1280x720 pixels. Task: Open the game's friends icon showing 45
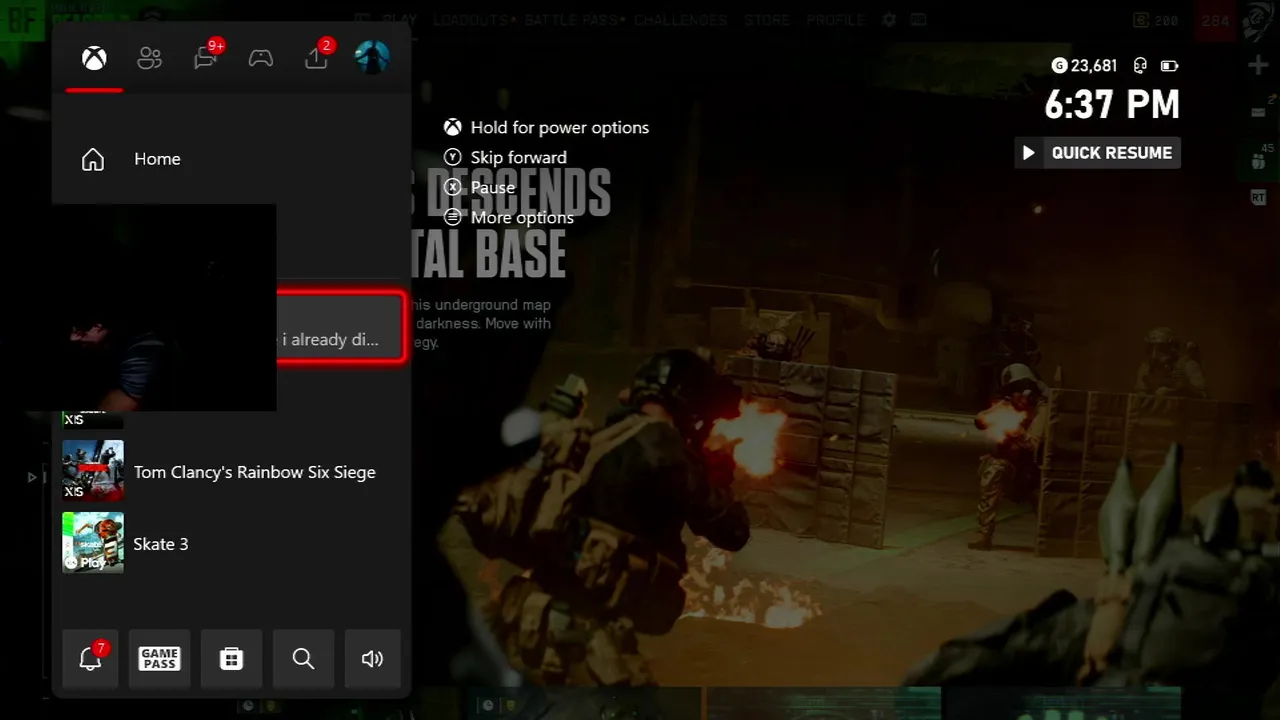1258,158
